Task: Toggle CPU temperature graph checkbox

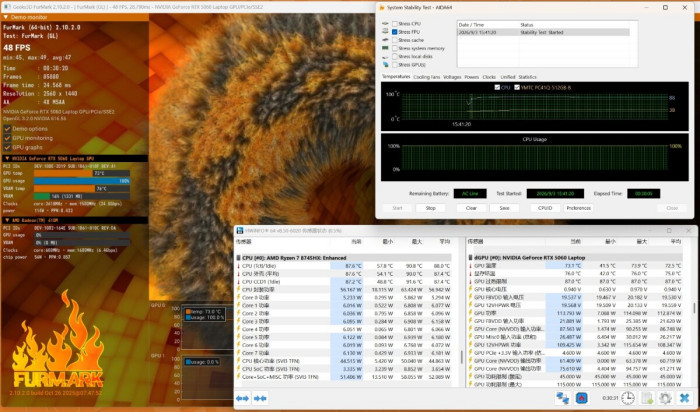Action: 497,87
